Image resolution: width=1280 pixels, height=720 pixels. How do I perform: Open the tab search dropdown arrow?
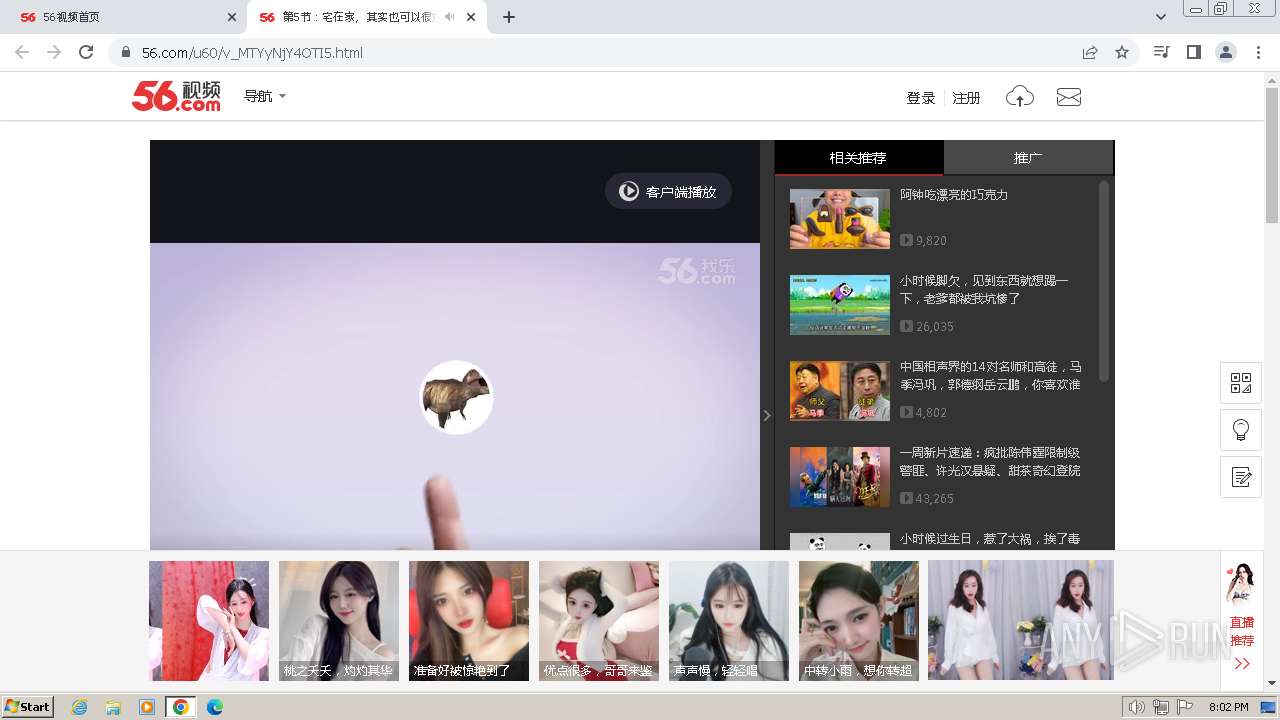[x=1161, y=17]
